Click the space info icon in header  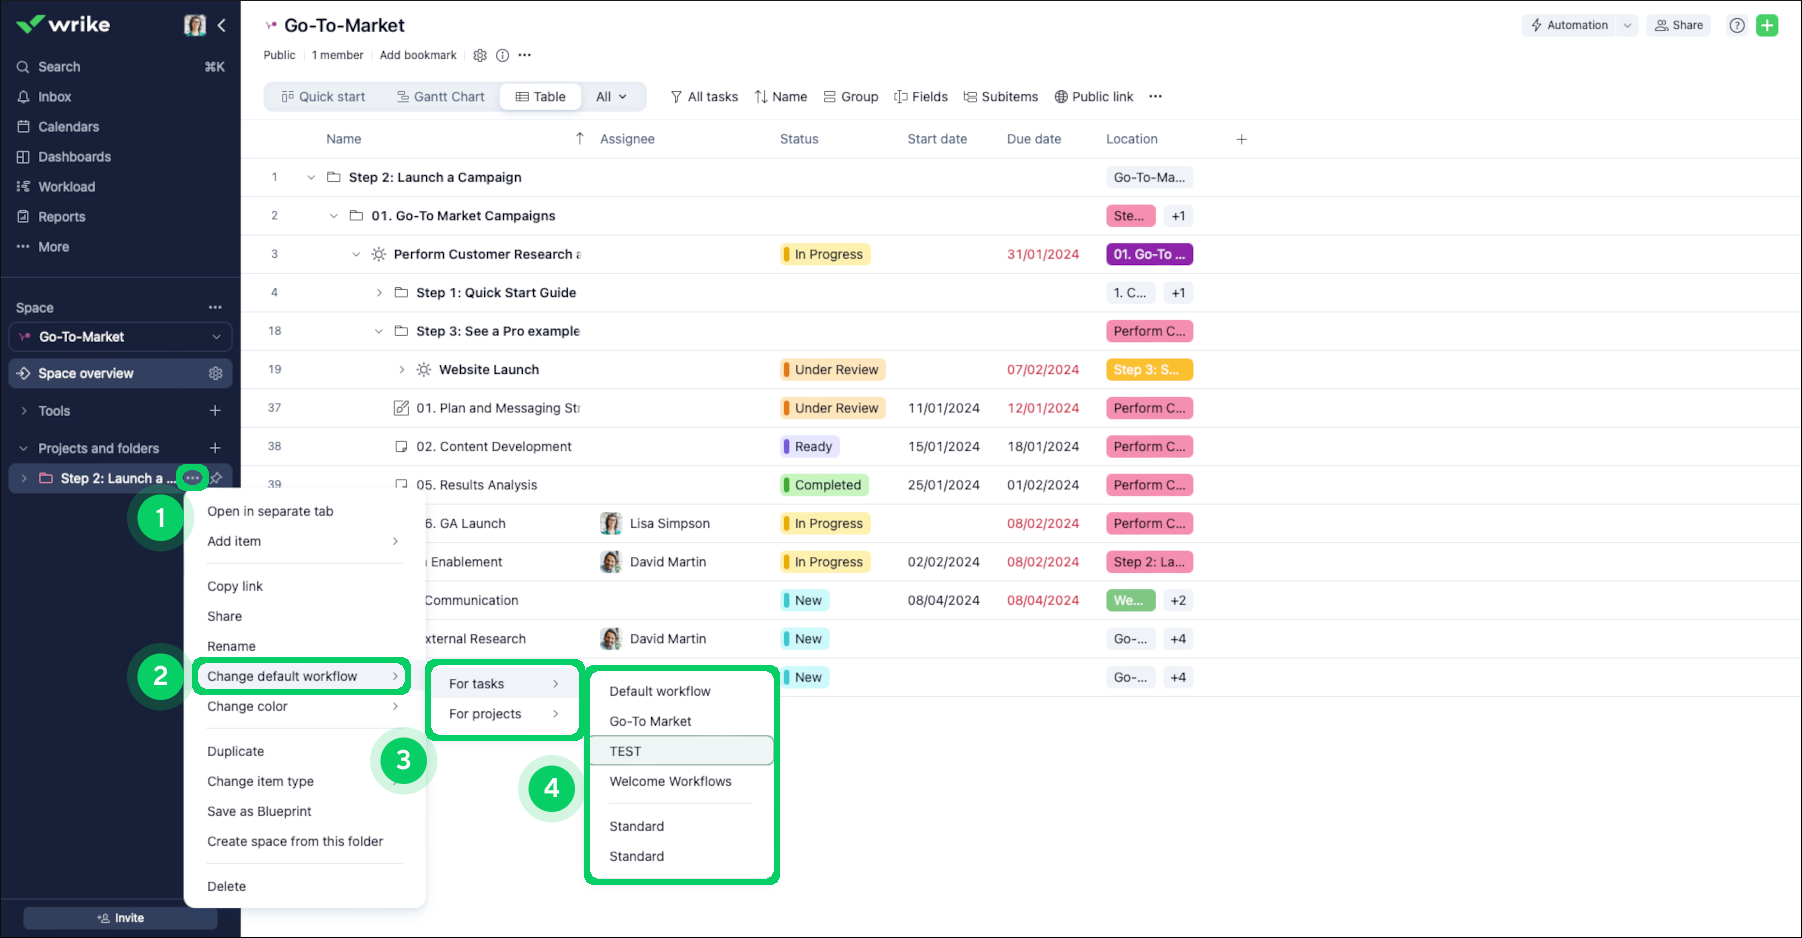click(502, 56)
